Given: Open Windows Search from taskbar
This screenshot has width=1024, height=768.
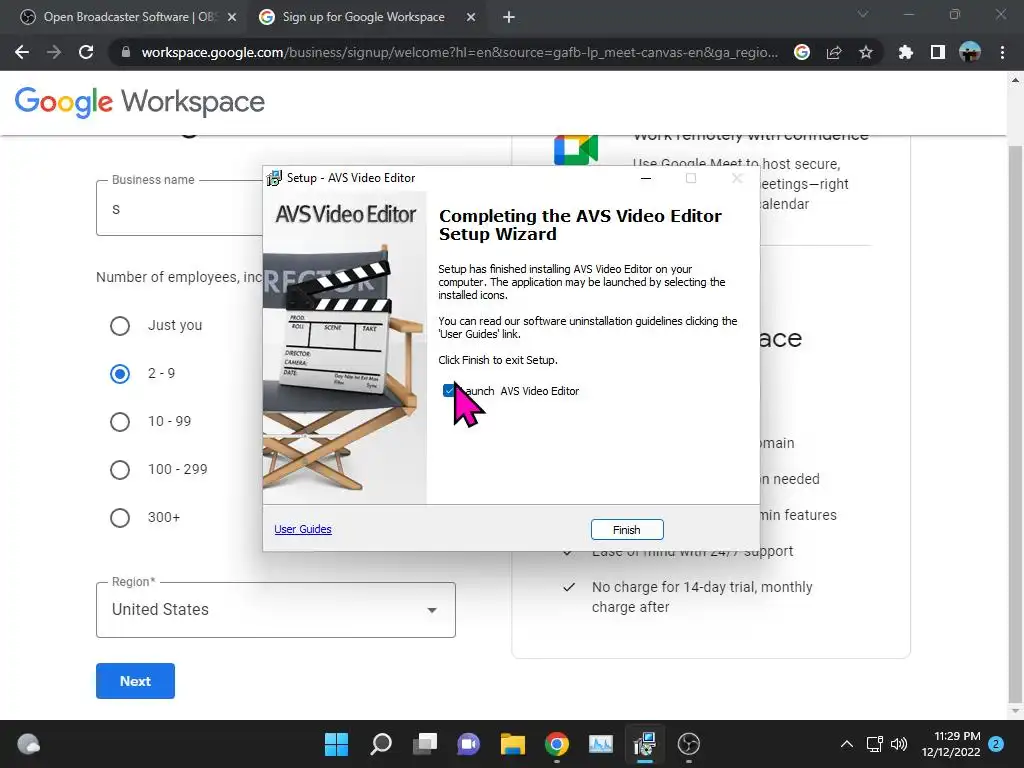Looking at the screenshot, I should click(381, 744).
